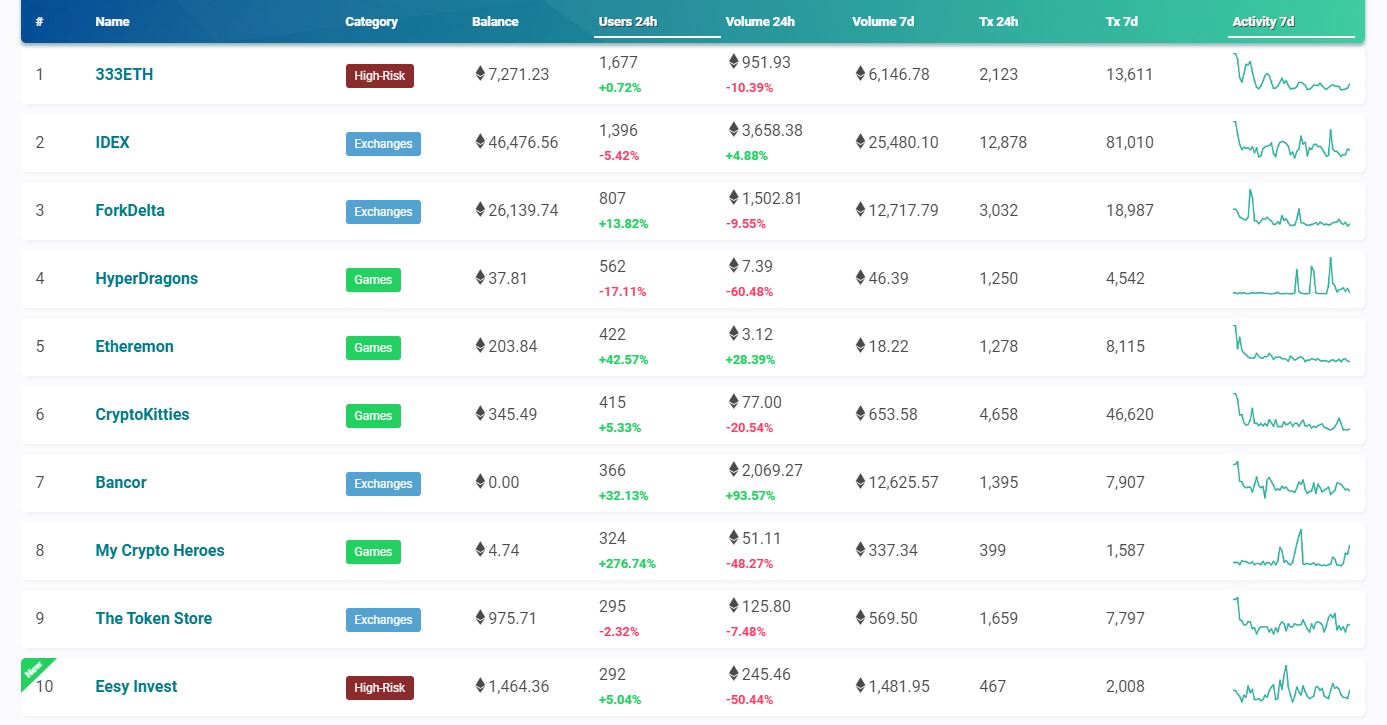Click the Ethereum icon beside balance 1,464.36

click(480, 686)
